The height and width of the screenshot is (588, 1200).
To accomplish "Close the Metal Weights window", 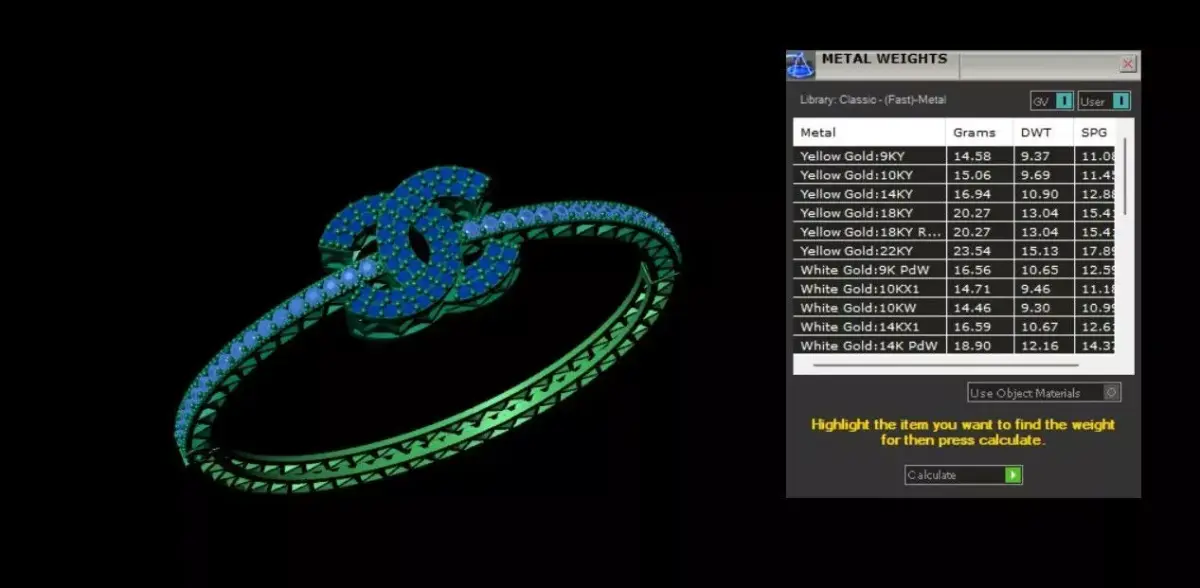I will 1128,65.
